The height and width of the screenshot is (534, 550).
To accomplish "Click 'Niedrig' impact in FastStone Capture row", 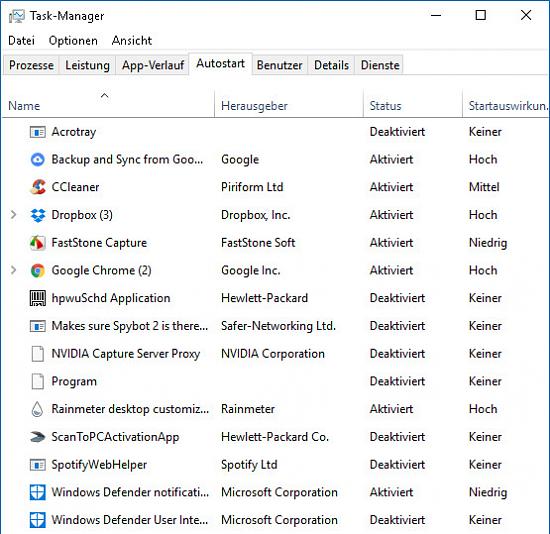I will pyautogui.click(x=488, y=243).
